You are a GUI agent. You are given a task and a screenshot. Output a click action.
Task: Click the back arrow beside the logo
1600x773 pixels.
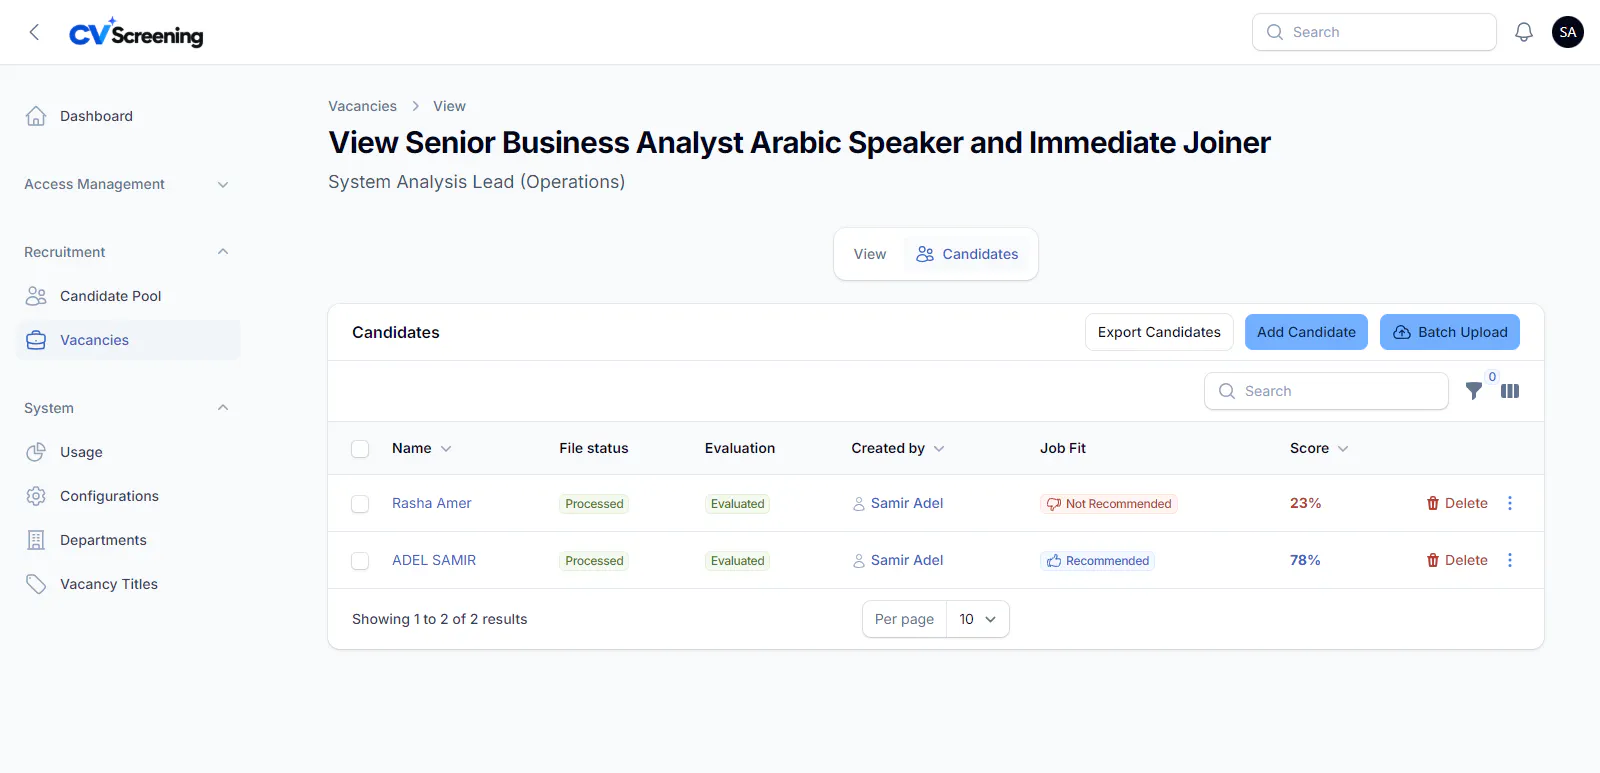(34, 32)
